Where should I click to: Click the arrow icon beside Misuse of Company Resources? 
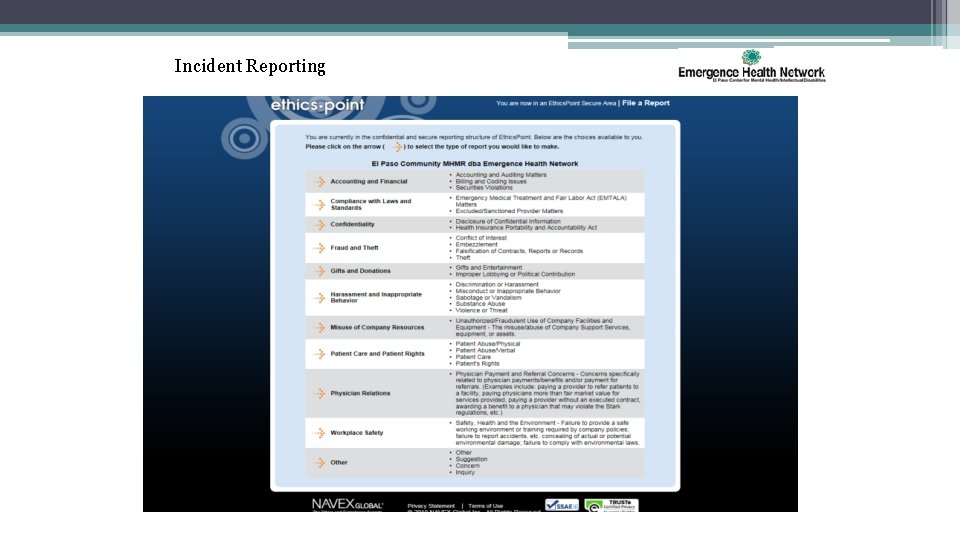coord(320,328)
